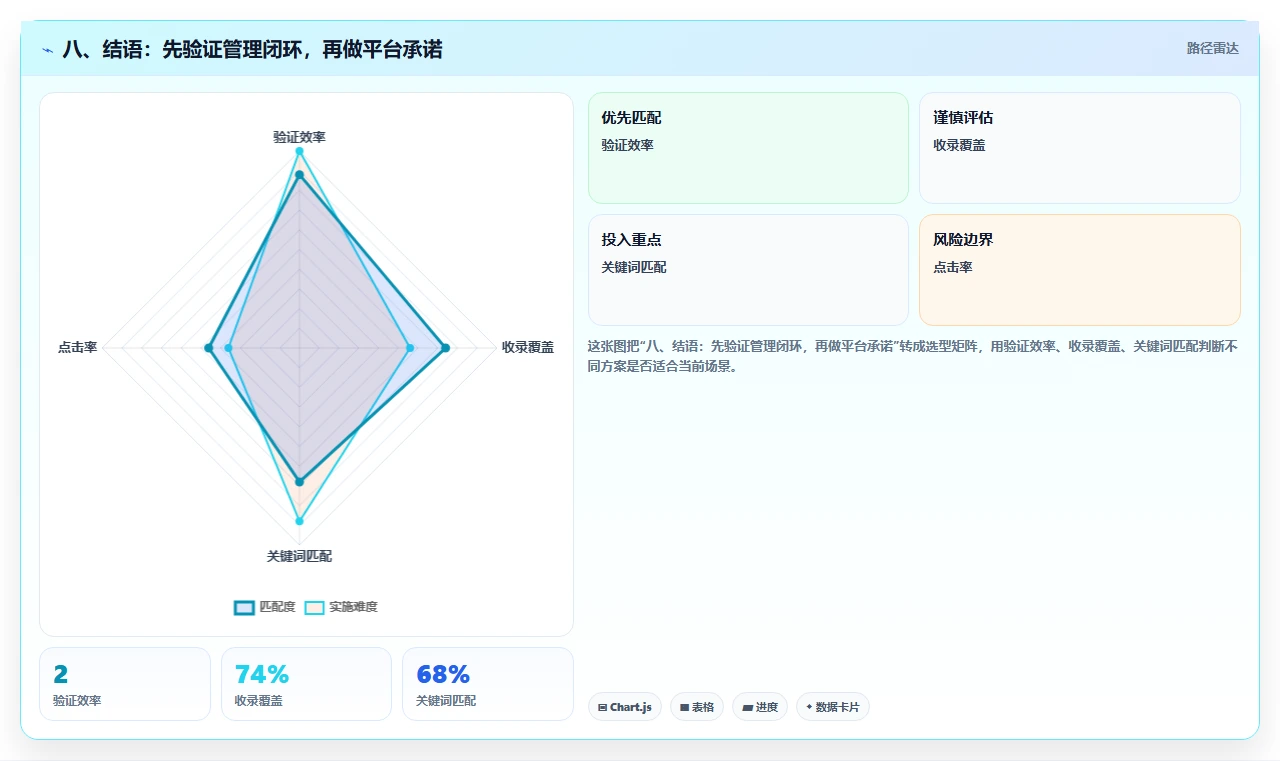
Task: Click the page title 八、结语
Action: pyautogui.click(x=252, y=49)
